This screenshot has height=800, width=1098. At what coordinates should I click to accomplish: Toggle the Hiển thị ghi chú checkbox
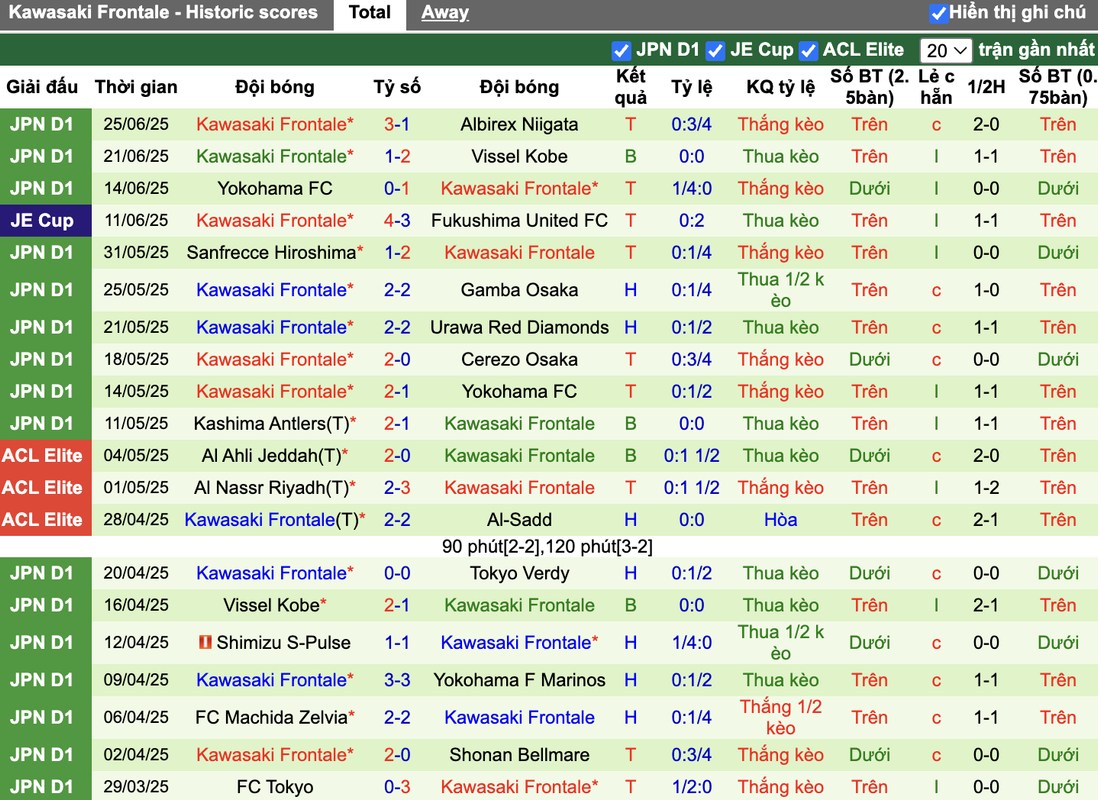click(x=938, y=13)
